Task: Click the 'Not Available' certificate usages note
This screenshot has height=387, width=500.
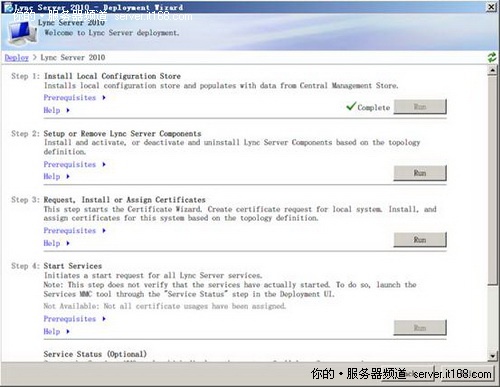Action: [165, 306]
